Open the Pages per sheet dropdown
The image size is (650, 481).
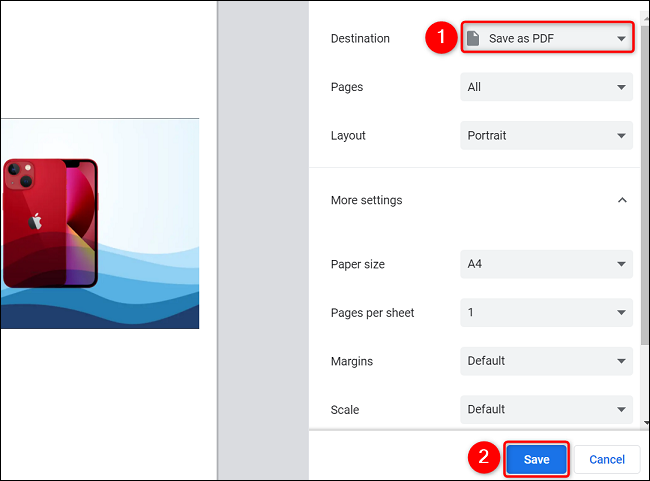pos(546,312)
